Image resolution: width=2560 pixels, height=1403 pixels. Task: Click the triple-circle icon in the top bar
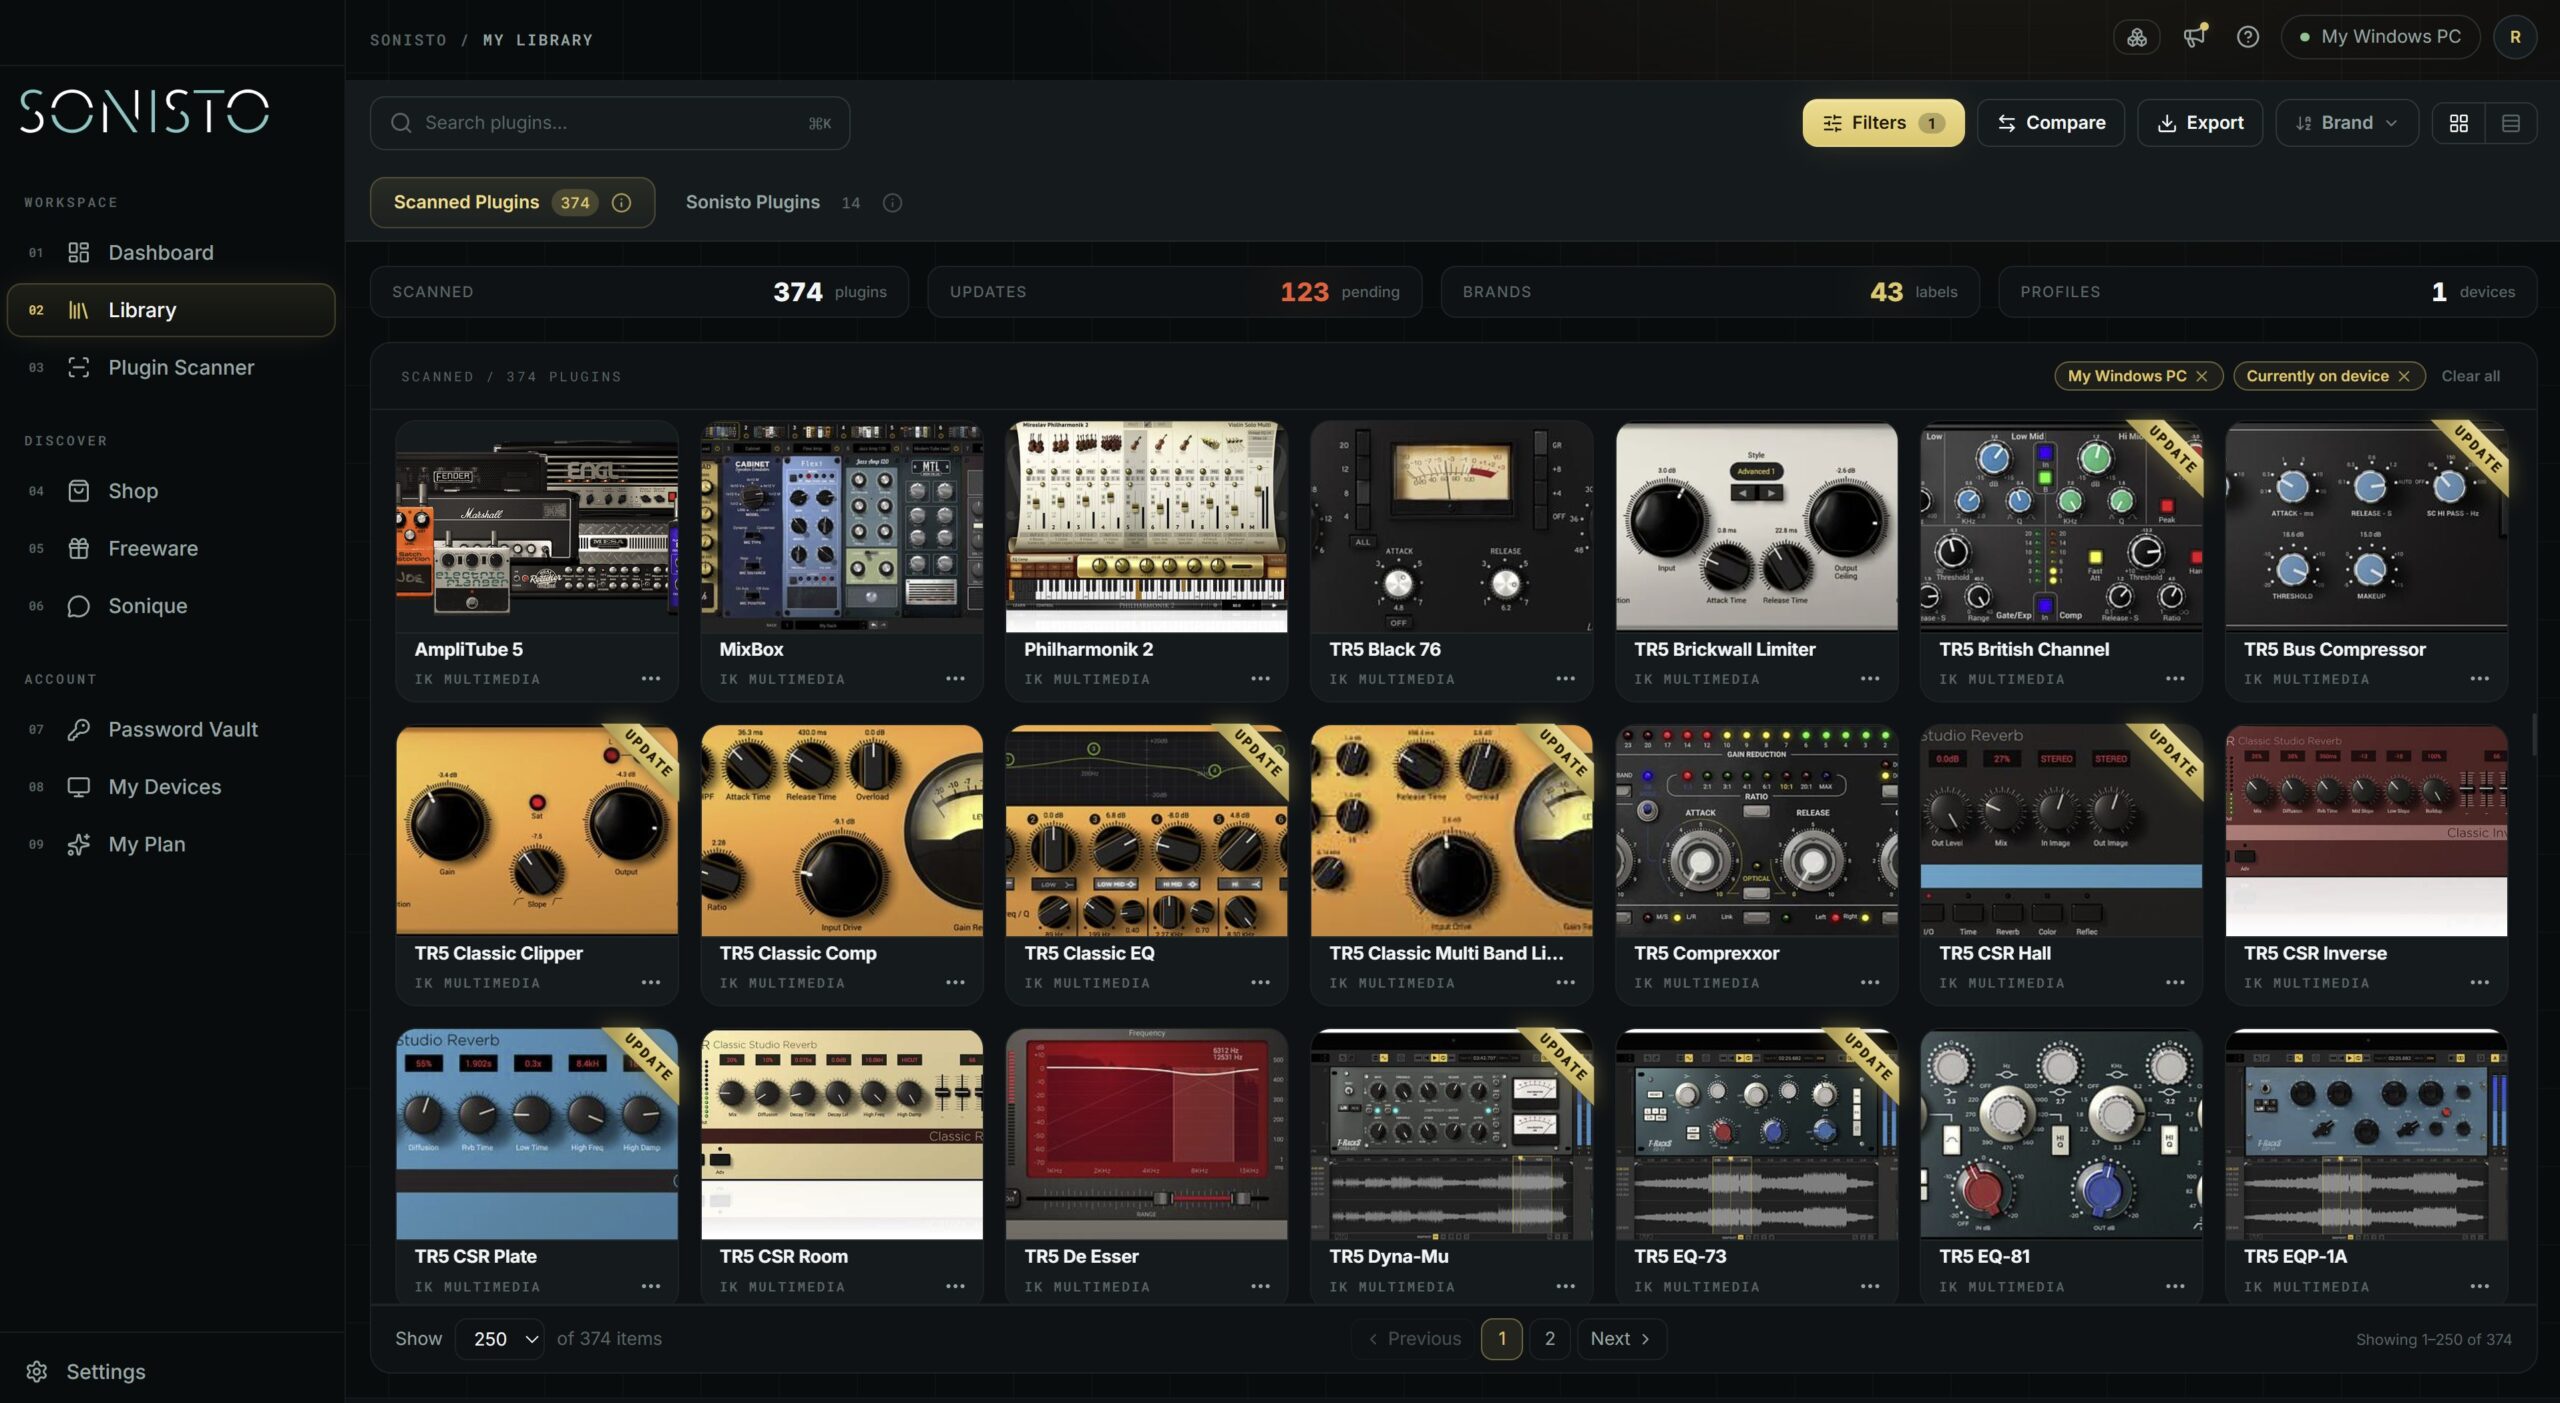tap(2136, 37)
